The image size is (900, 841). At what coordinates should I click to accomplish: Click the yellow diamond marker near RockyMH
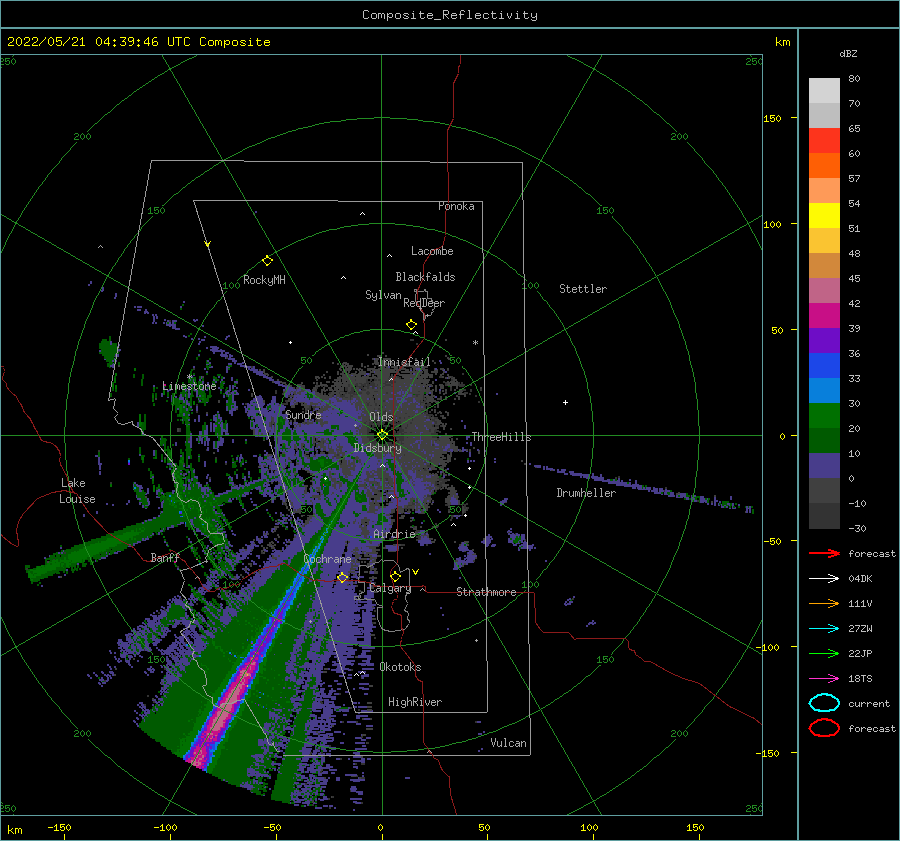[267, 261]
